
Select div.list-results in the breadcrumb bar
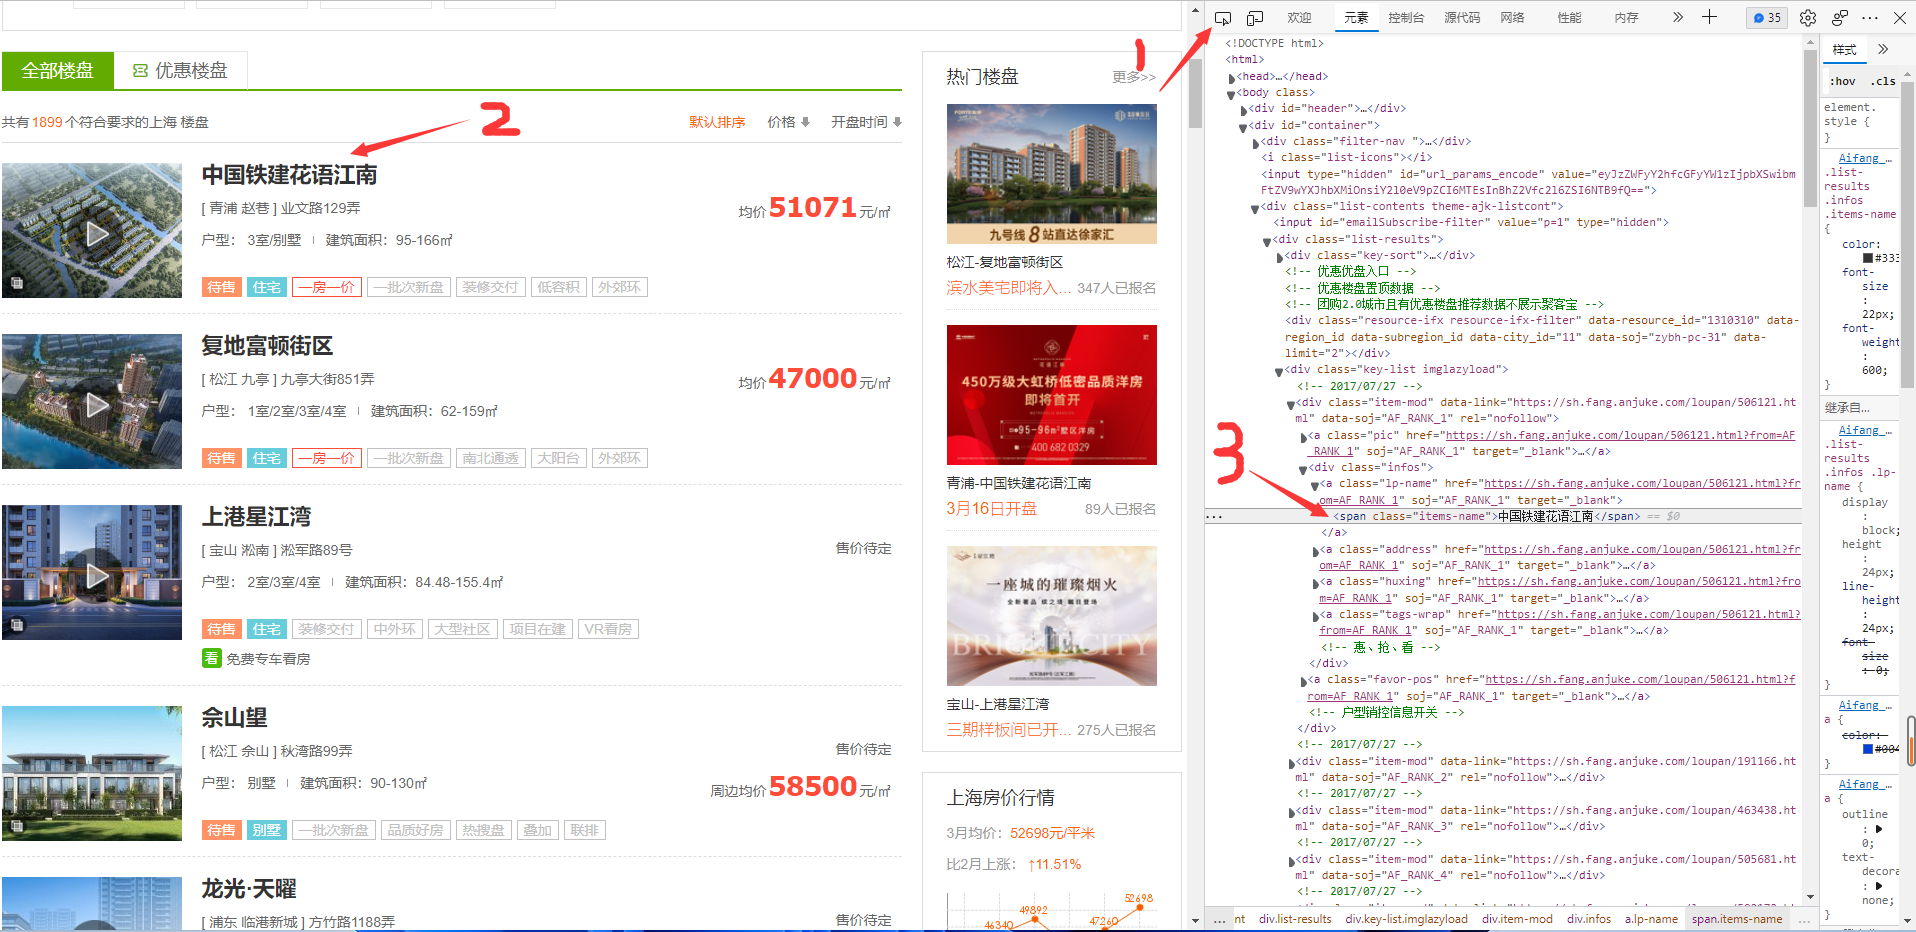click(x=1295, y=919)
